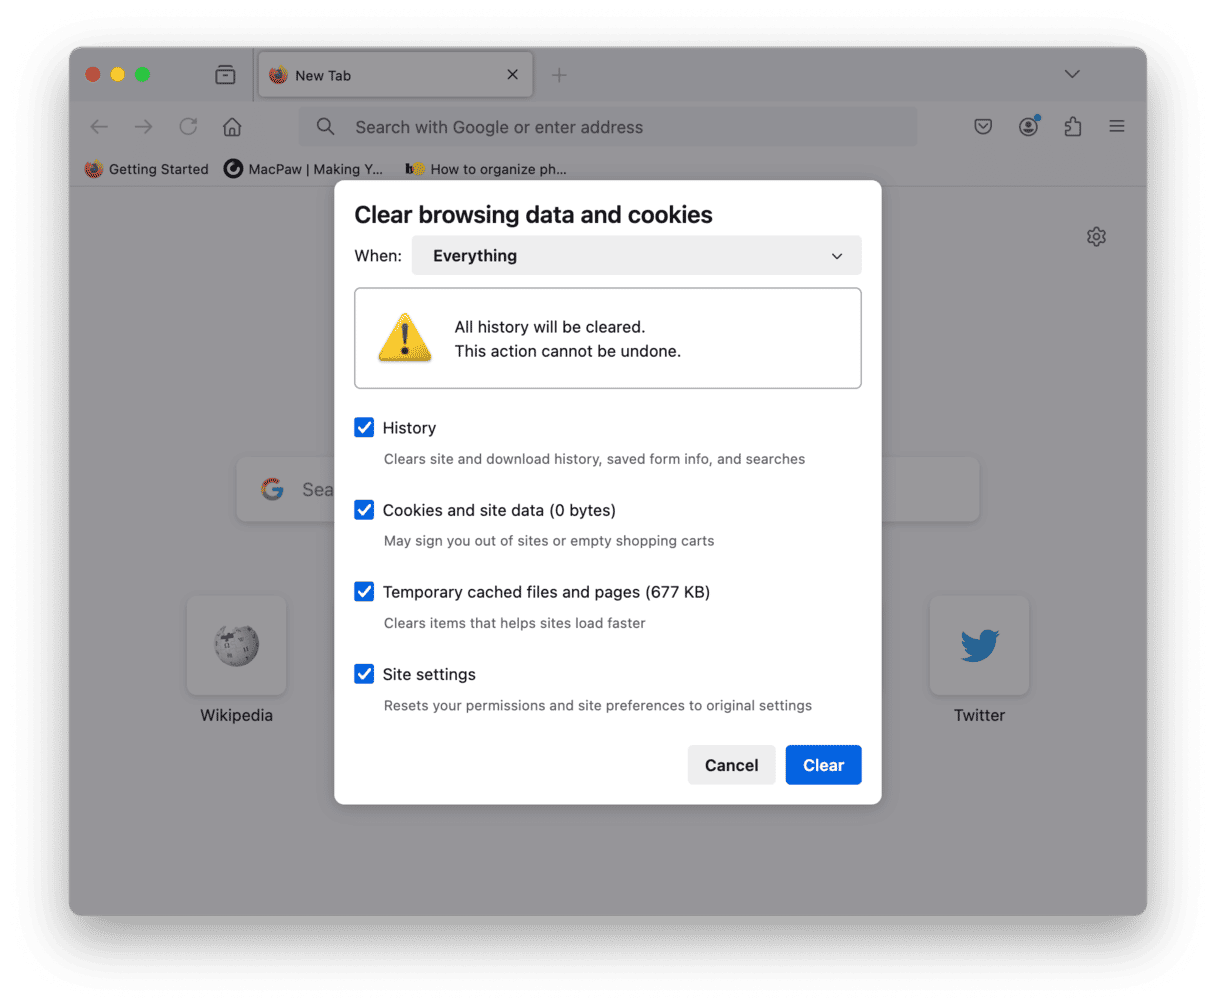Open Firefox View icon beside tabs

225,75
